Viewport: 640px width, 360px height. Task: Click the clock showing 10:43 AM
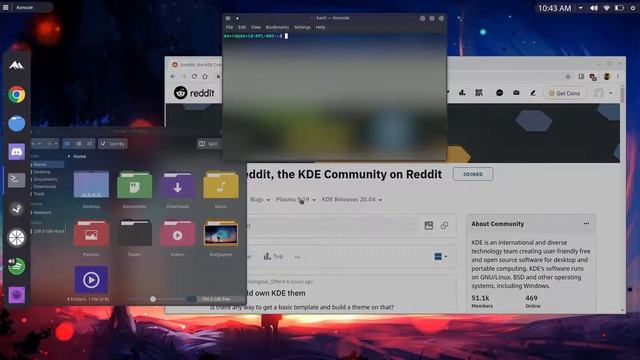pyautogui.click(x=554, y=8)
